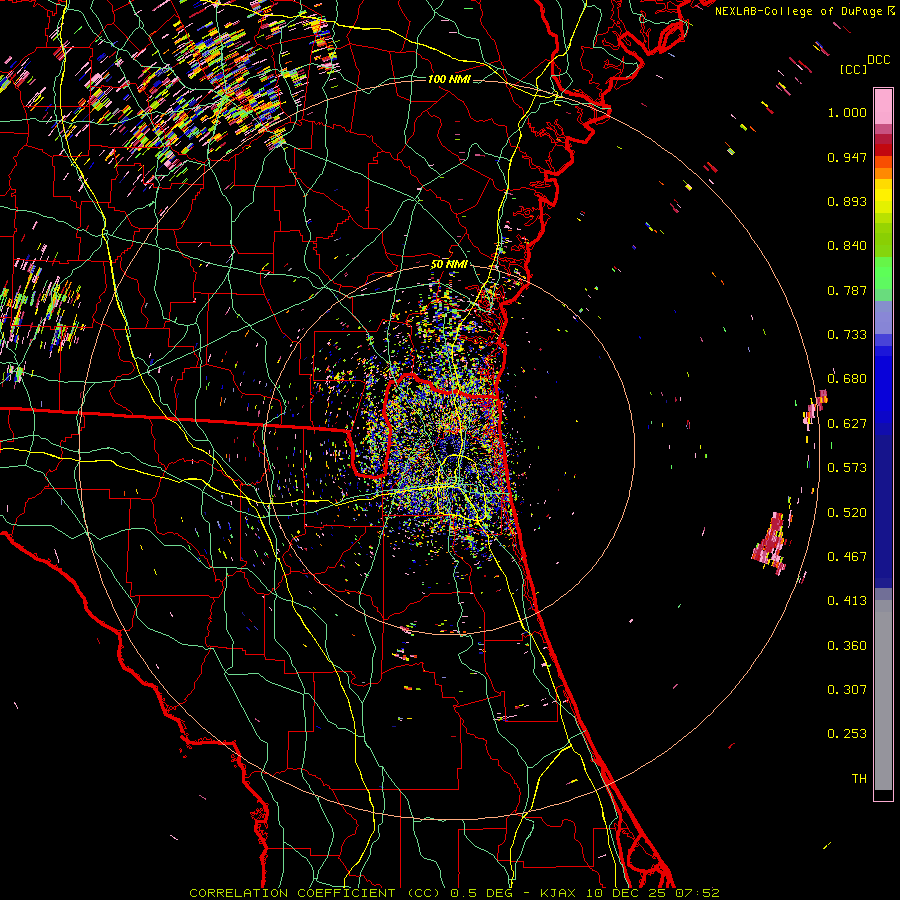Select the 0.467 scale value
Viewport: 900px width, 900px height.
847,557
